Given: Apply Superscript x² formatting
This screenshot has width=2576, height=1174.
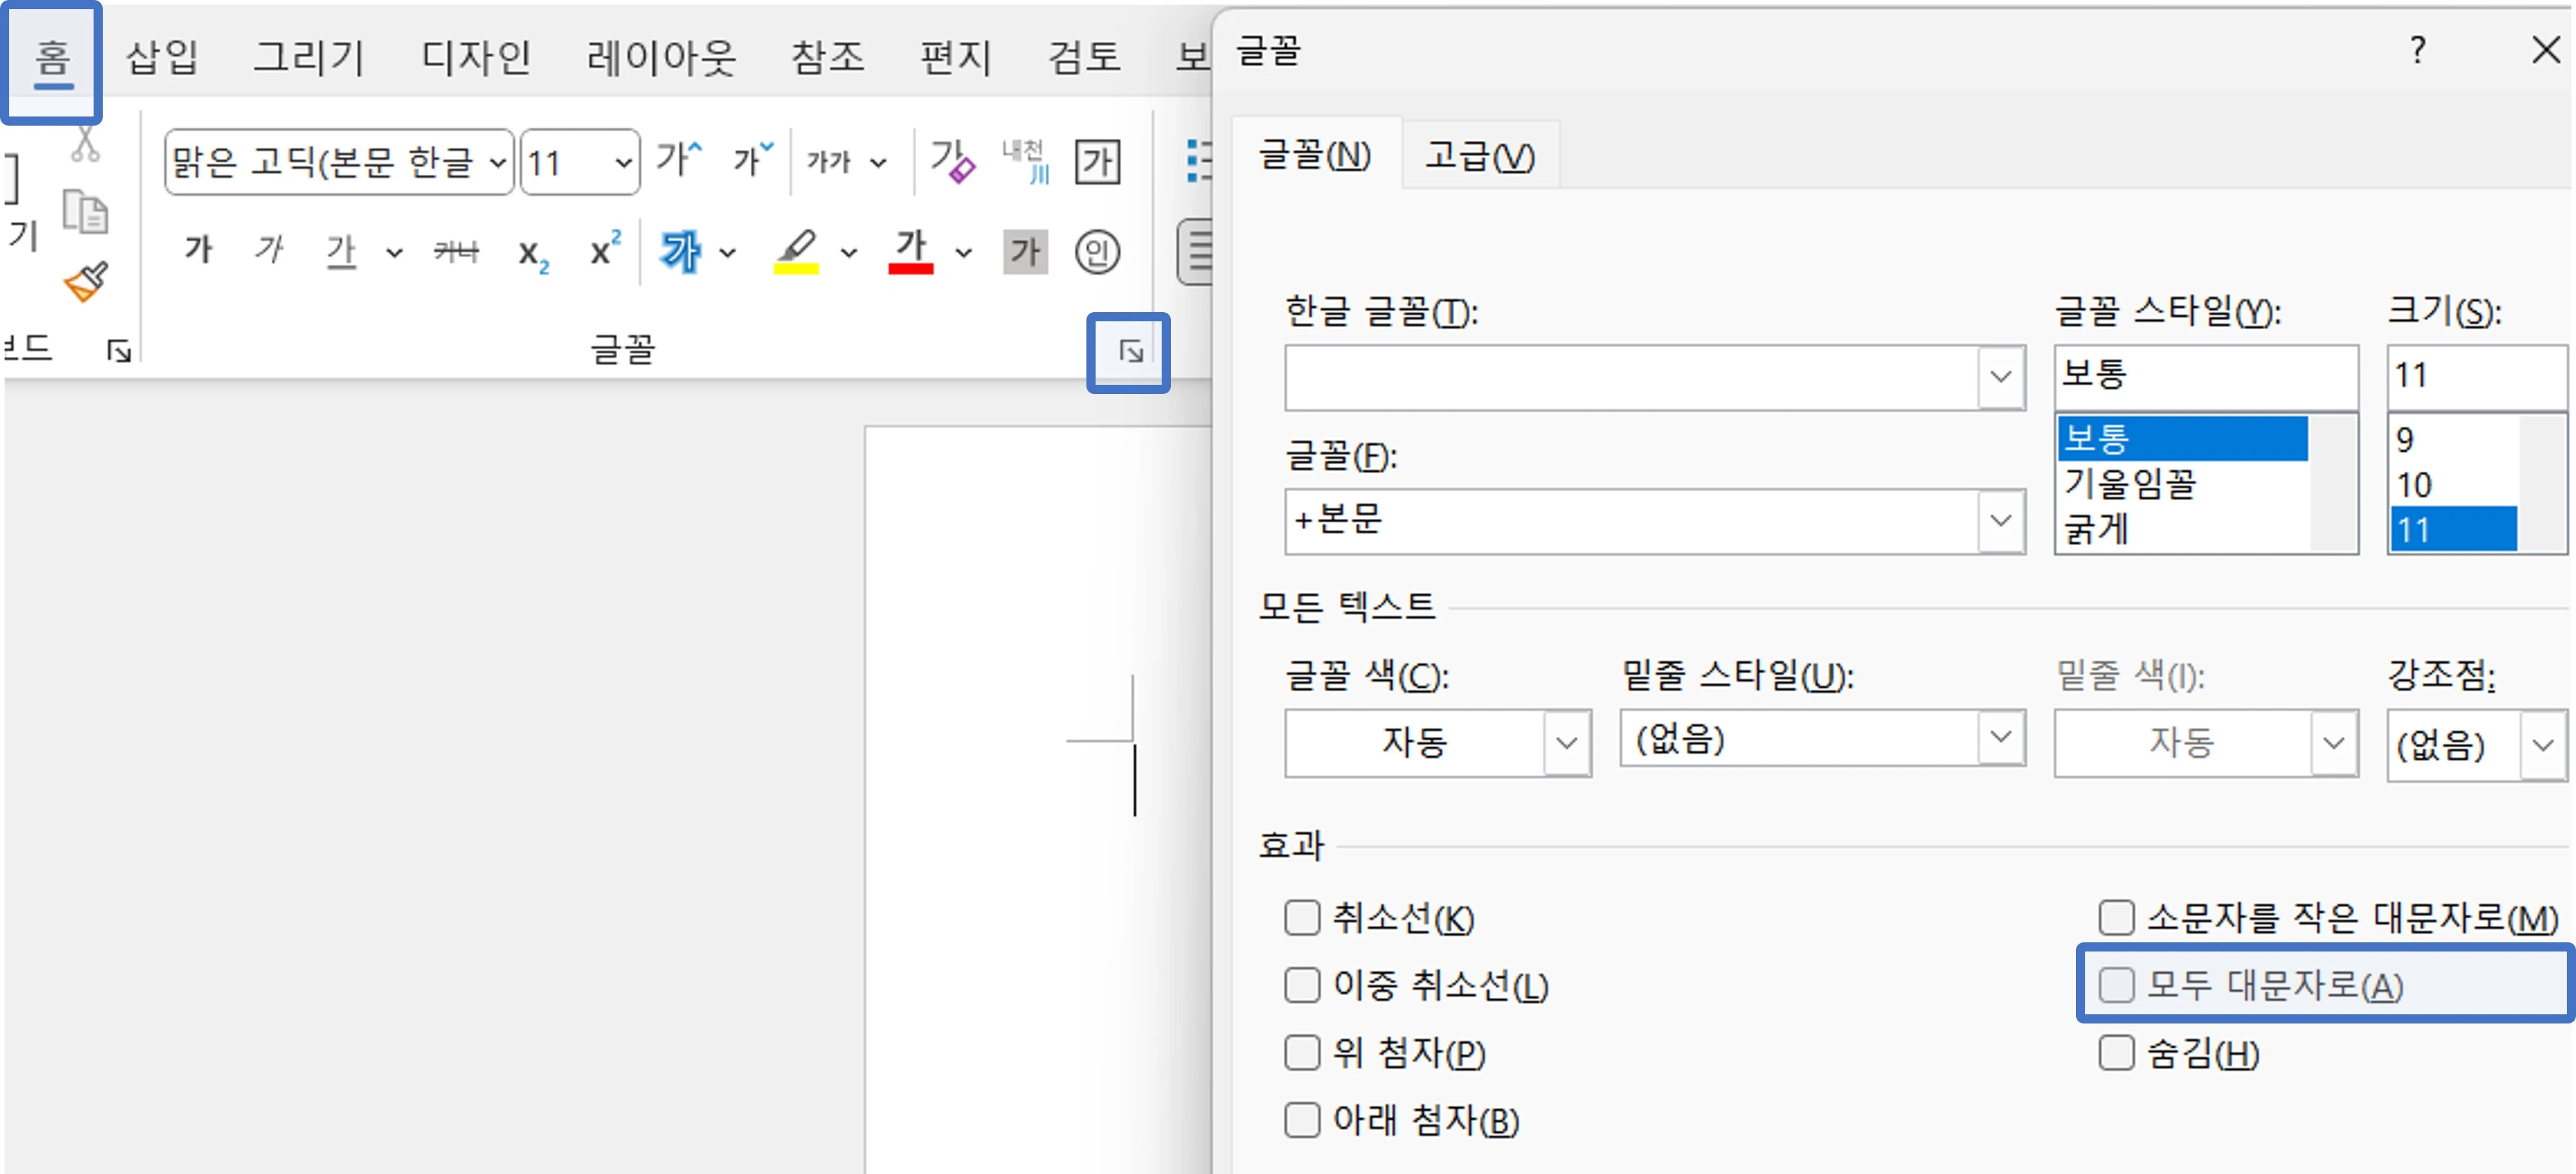Looking at the screenshot, I should point(604,249).
